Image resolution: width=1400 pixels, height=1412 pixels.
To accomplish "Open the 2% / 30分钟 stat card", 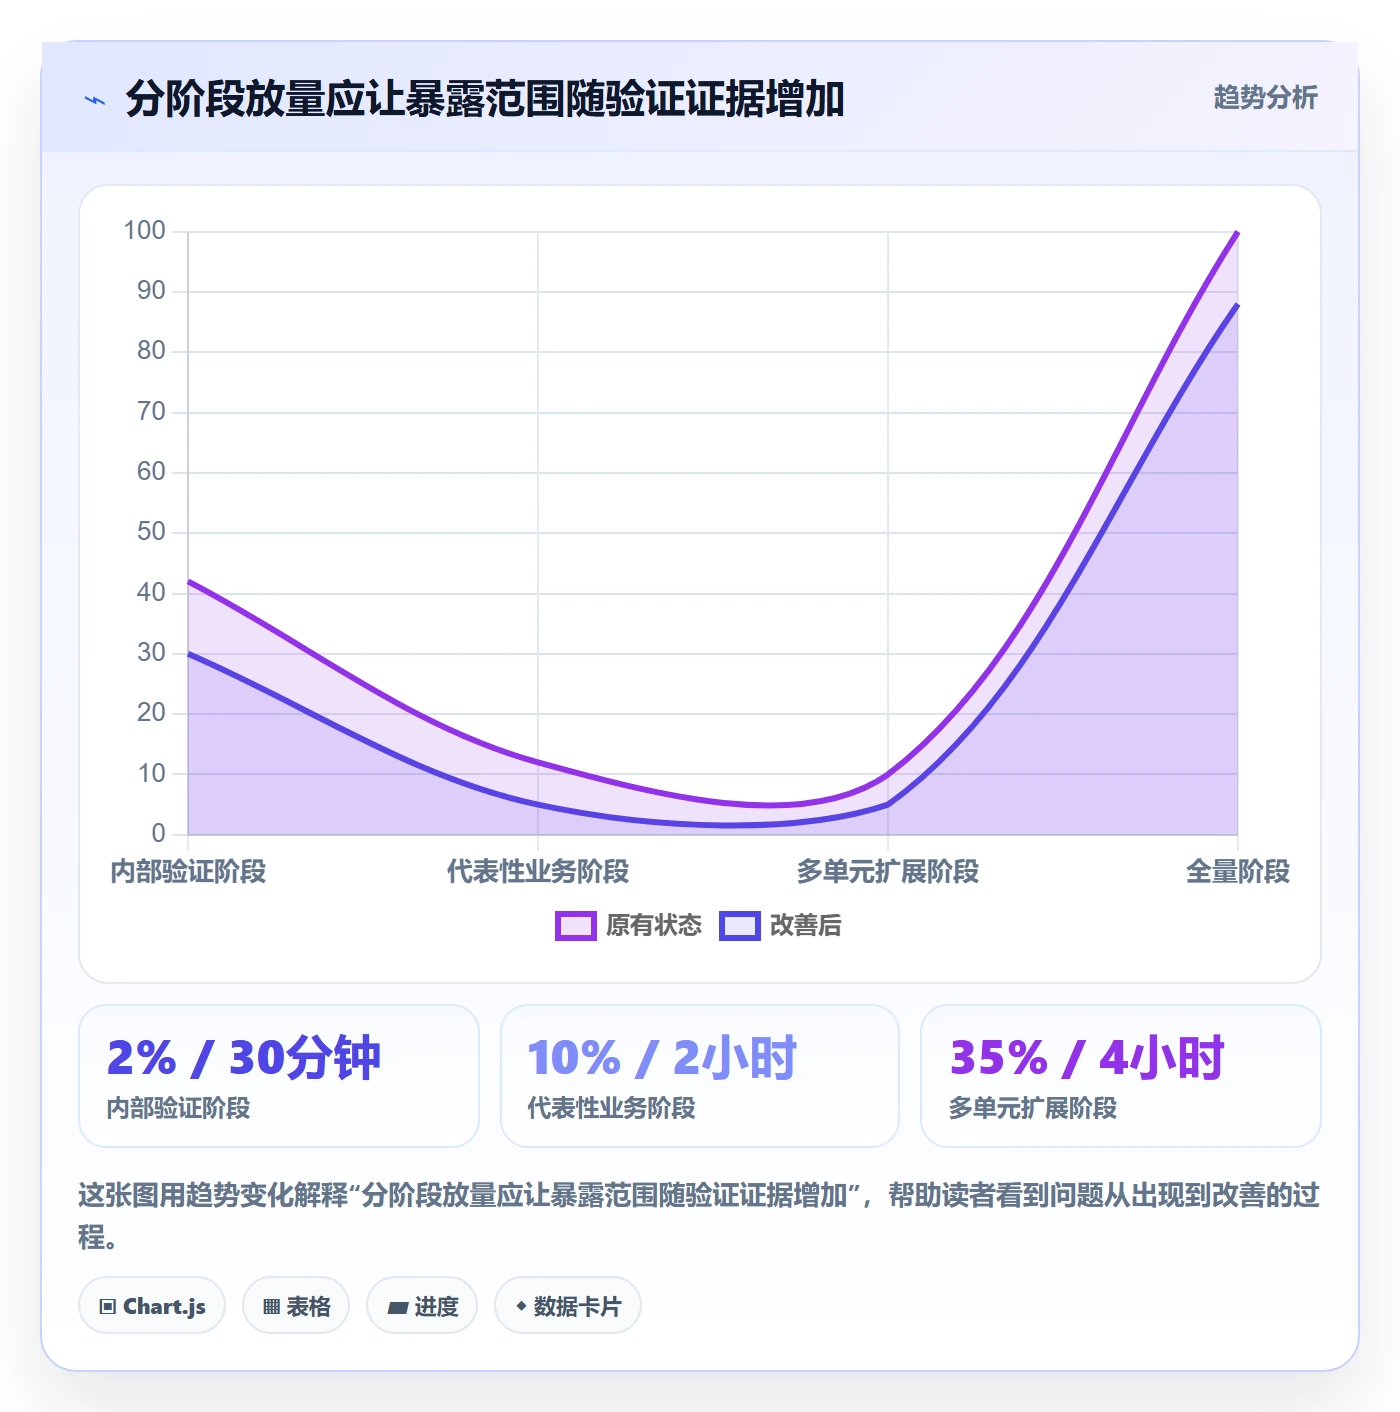I will point(279,1076).
